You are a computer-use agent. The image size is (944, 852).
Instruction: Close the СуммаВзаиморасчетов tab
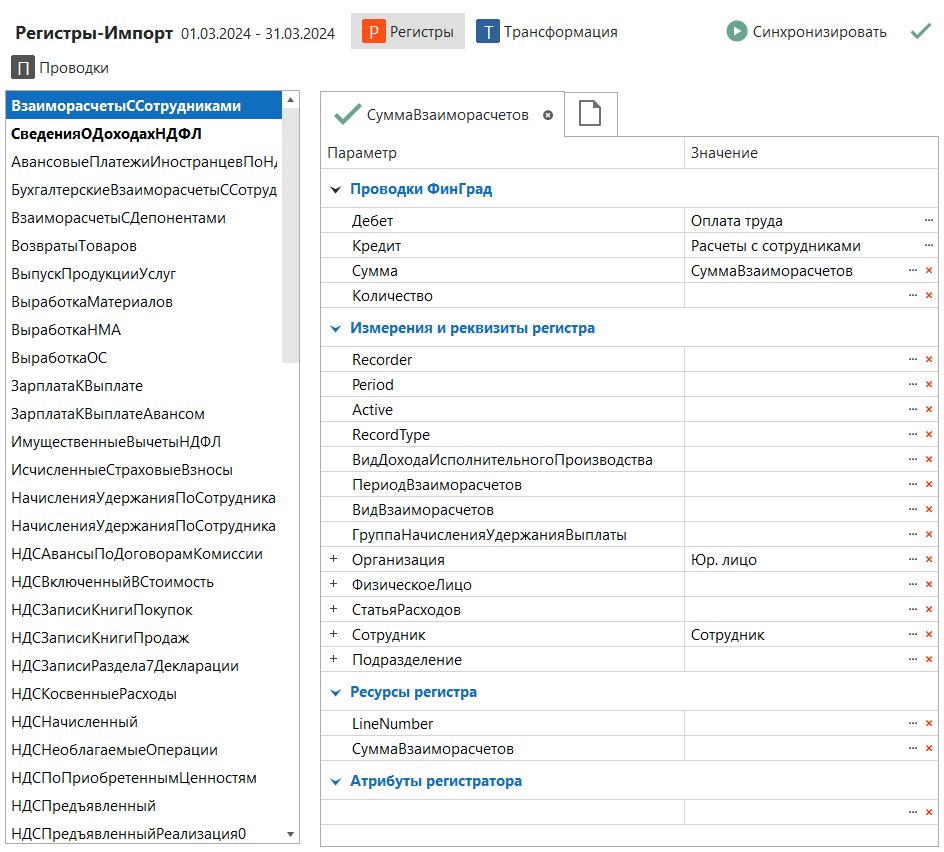[x=548, y=115]
